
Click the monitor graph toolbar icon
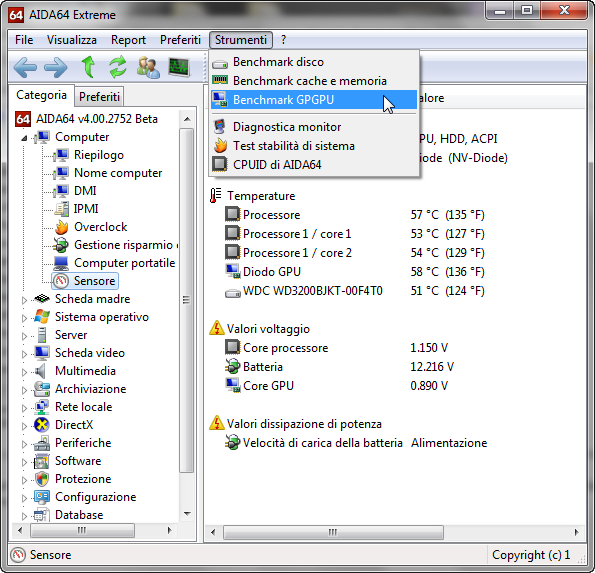tap(179, 67)
